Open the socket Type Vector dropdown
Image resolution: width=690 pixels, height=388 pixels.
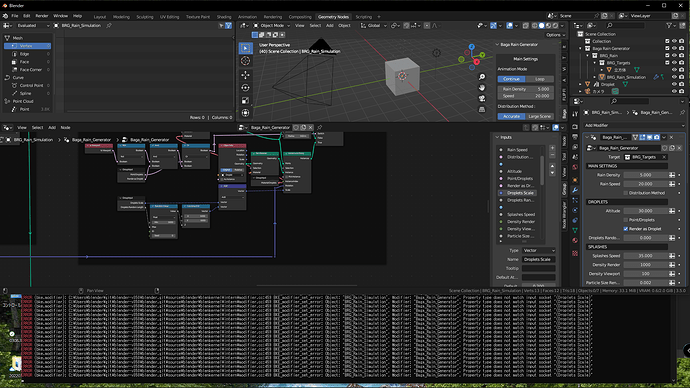click(x=539, y=250)
